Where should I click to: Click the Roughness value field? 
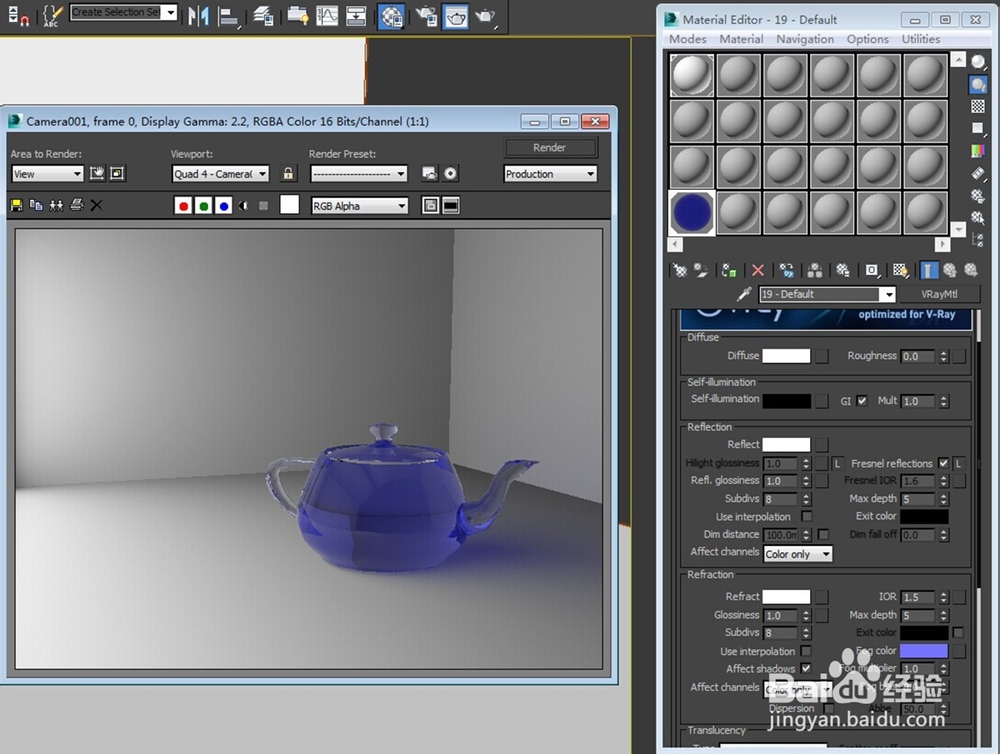918,356
